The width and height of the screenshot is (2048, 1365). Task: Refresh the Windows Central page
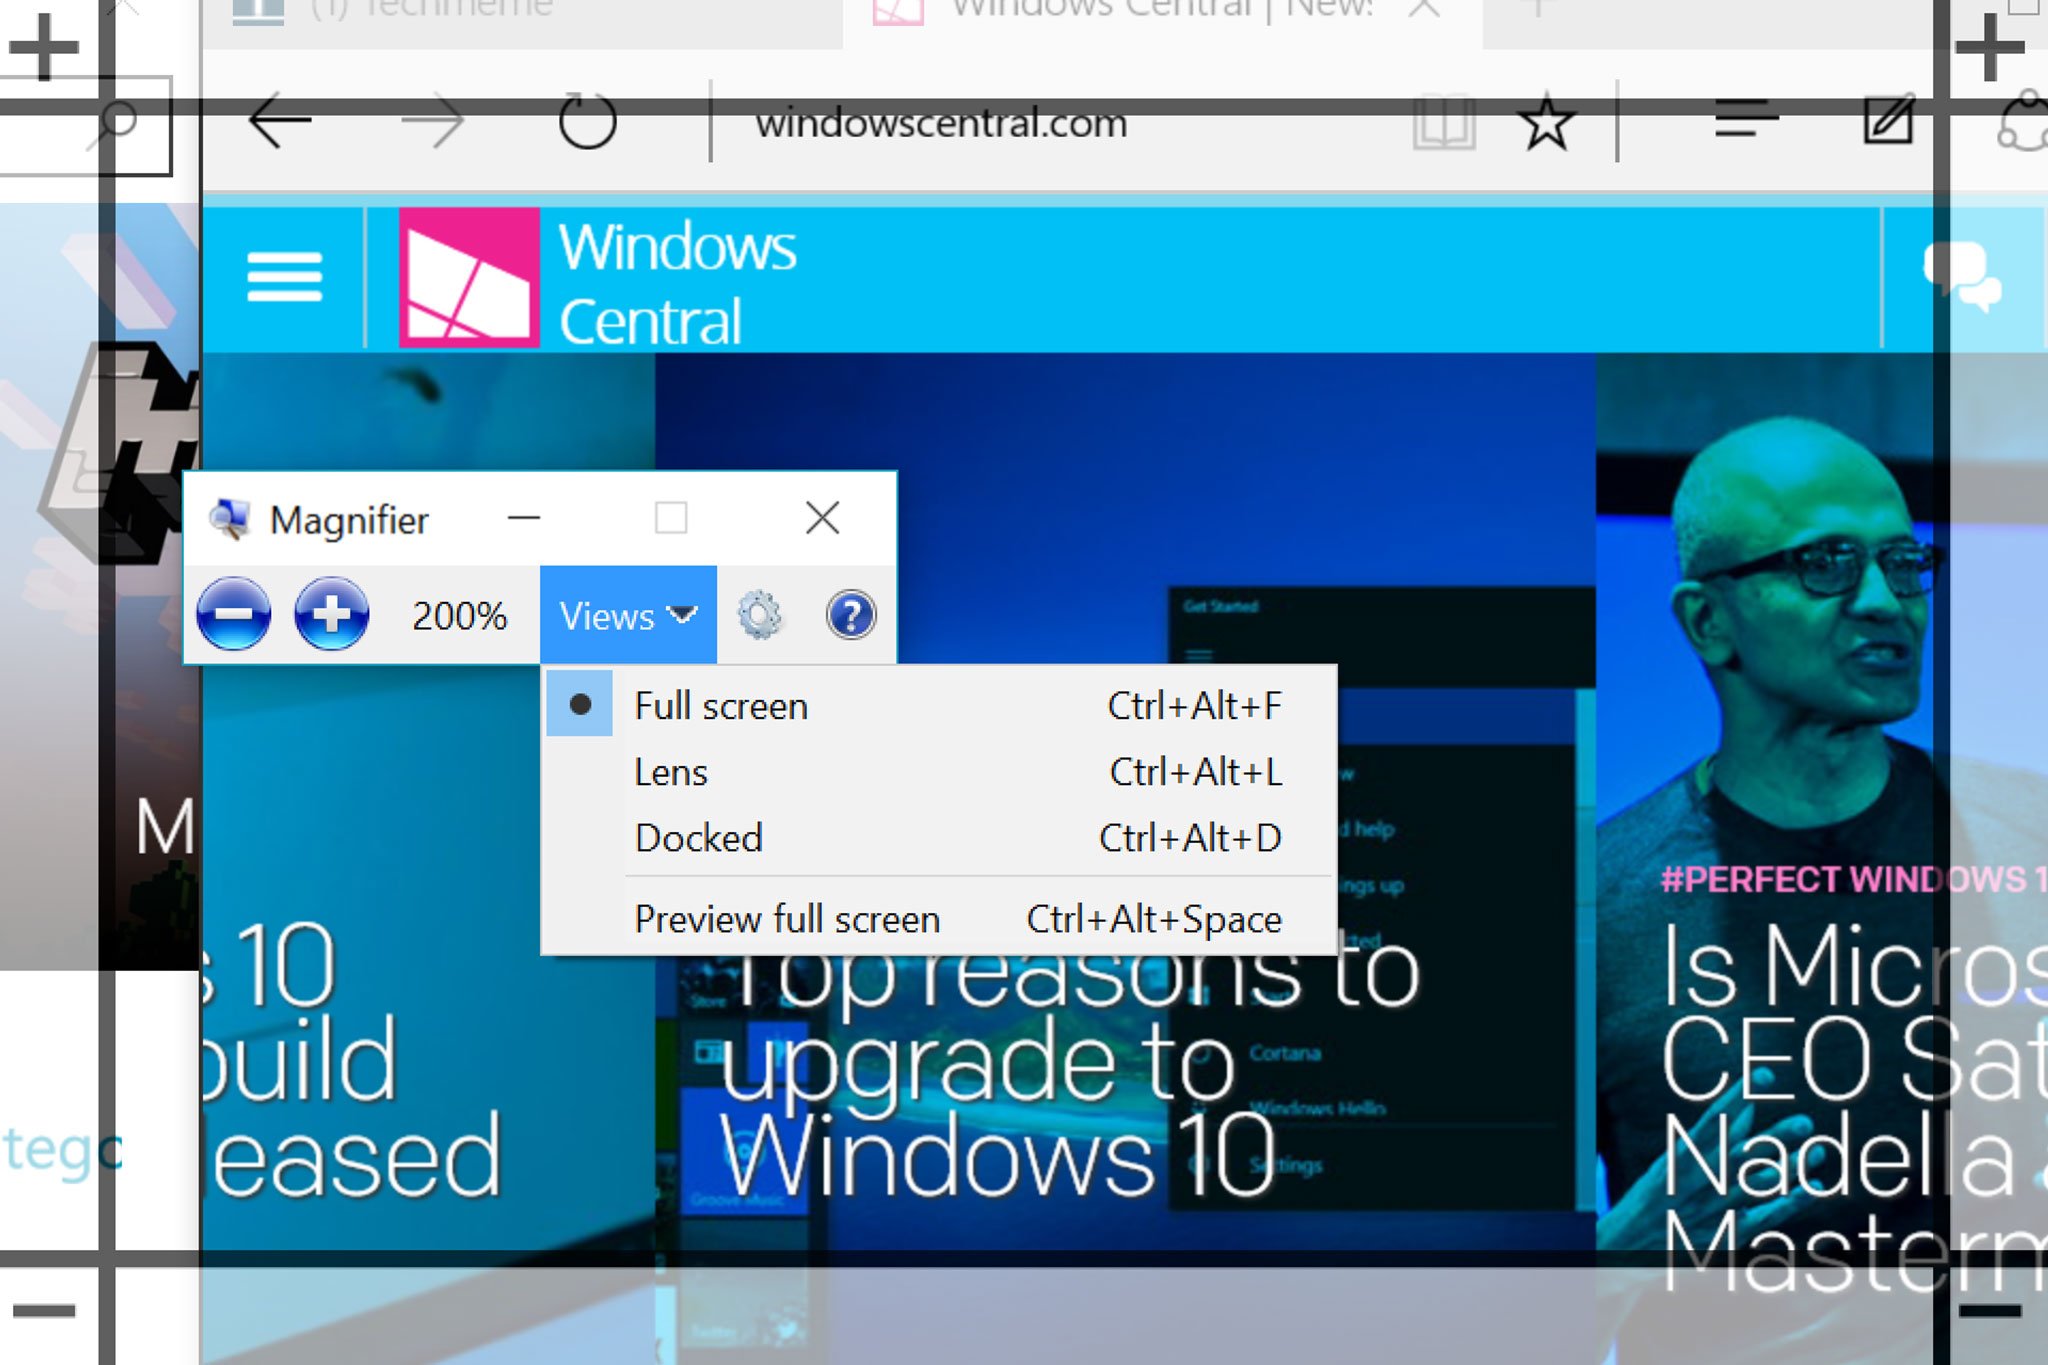coord(587,121)
